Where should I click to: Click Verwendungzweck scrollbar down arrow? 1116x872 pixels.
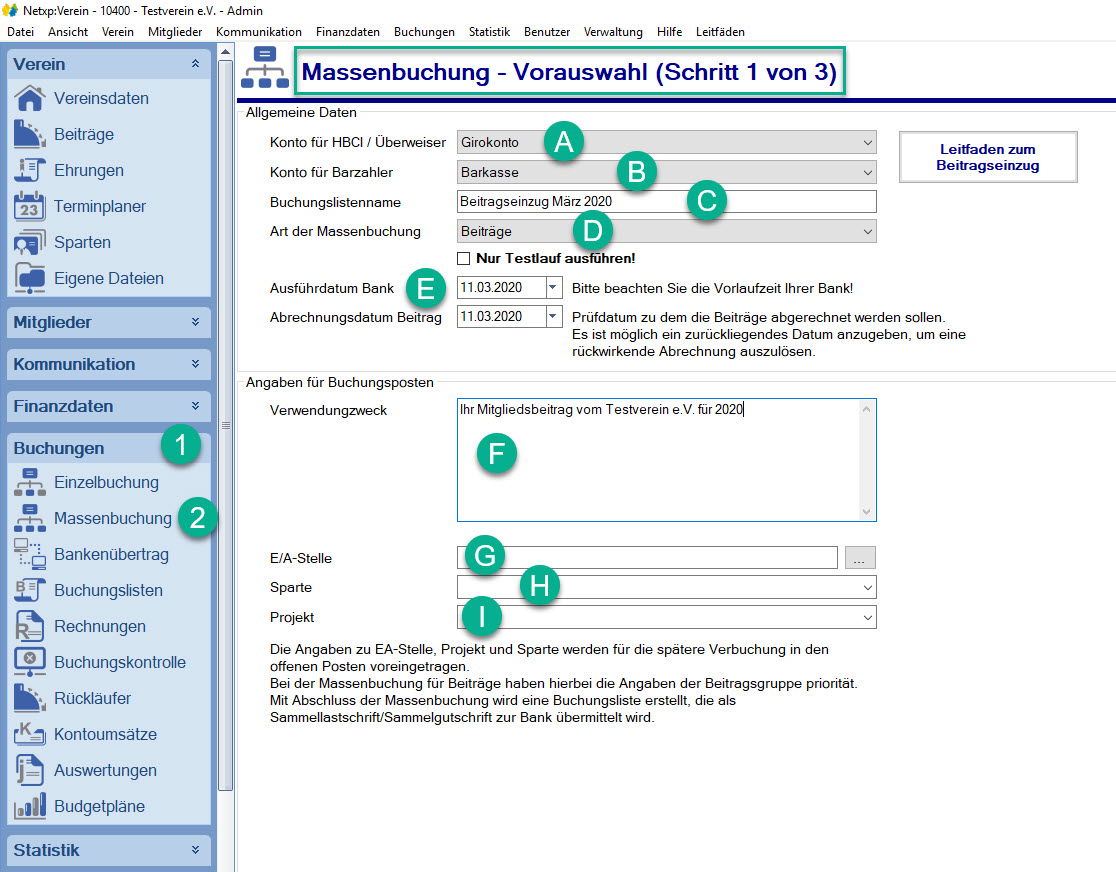[866, 512]
